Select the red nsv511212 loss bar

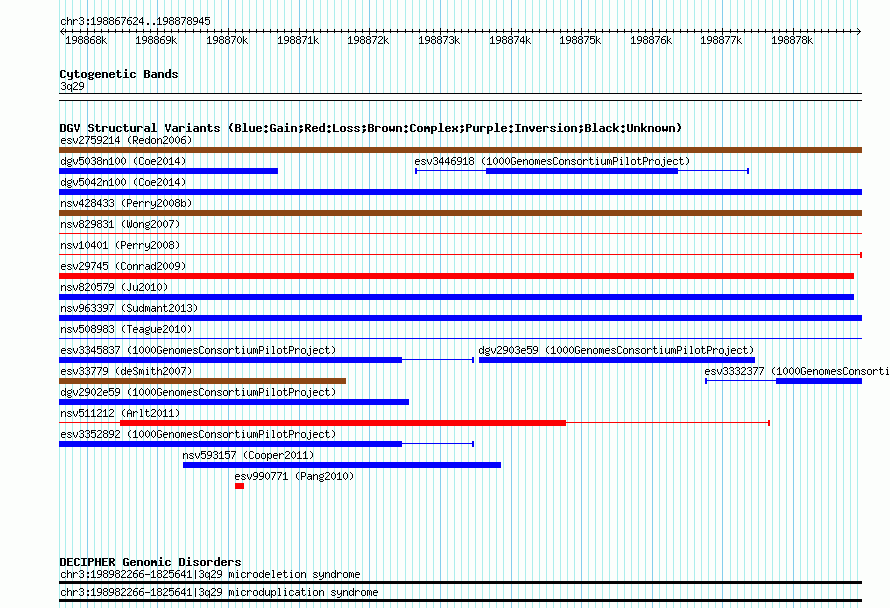(343, 423)
